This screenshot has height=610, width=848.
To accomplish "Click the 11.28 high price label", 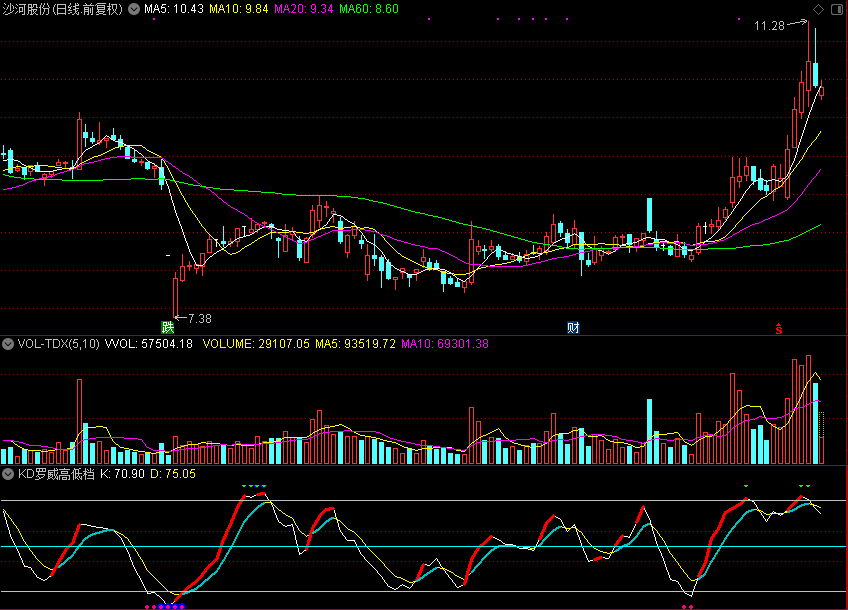I will pos(769,26).
